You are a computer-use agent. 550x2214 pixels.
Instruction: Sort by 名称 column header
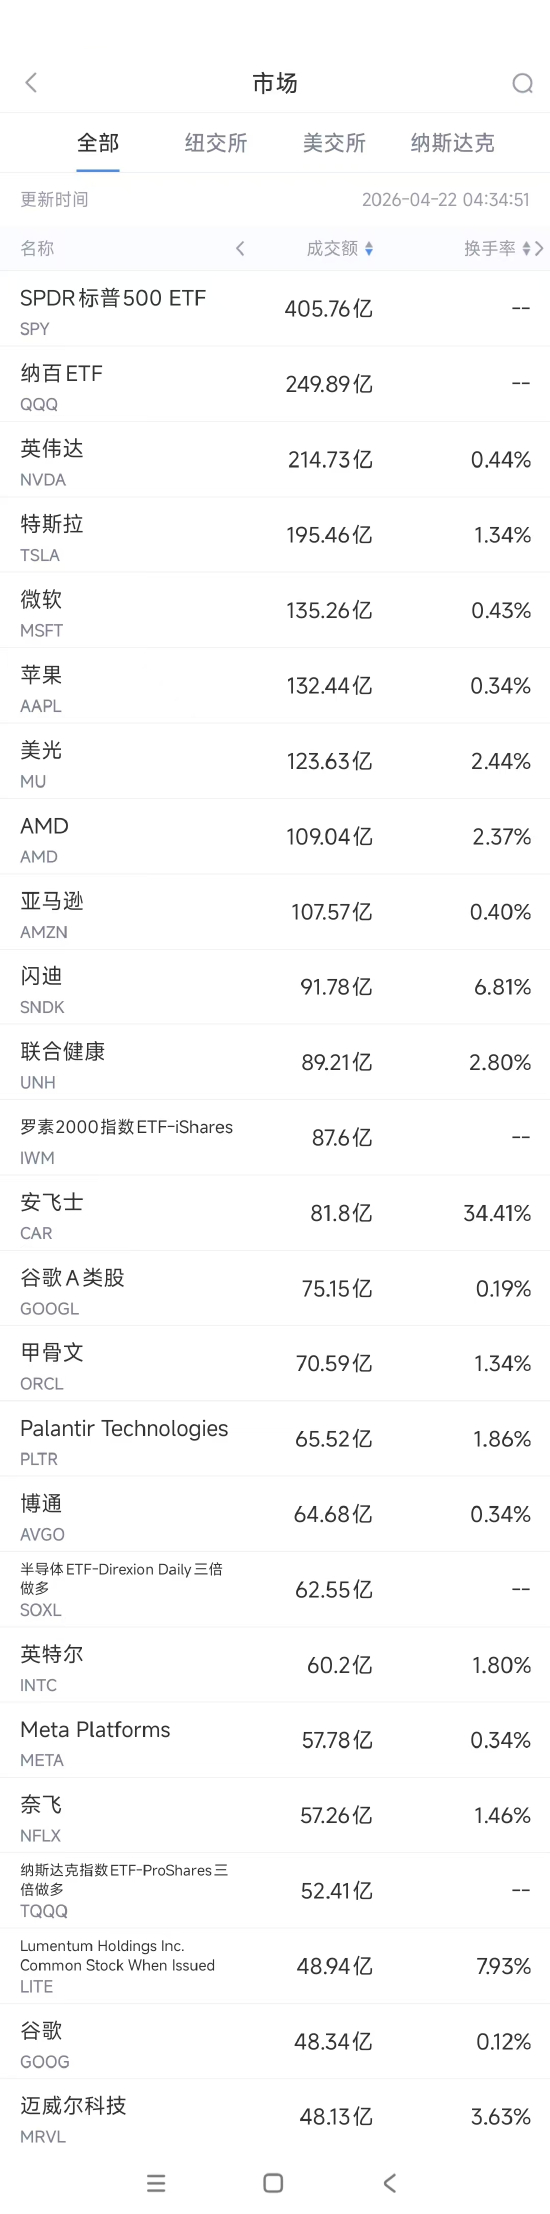pos(37,248)
